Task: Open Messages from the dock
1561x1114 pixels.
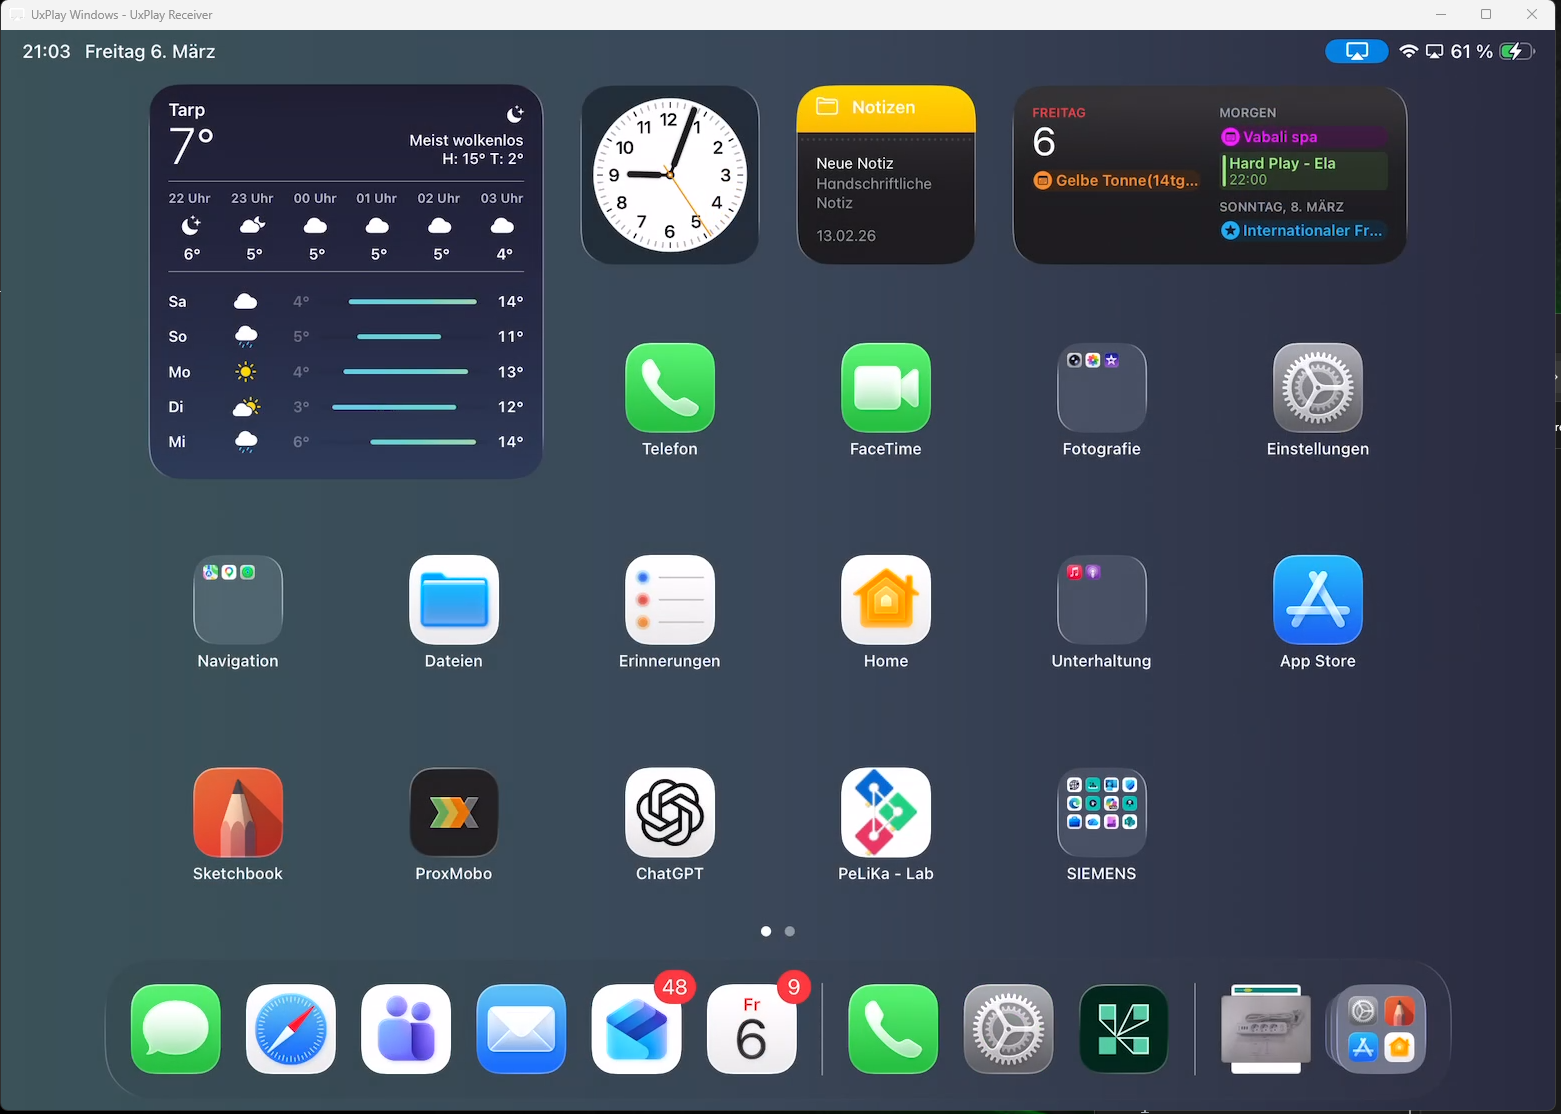Action: 175,1029
